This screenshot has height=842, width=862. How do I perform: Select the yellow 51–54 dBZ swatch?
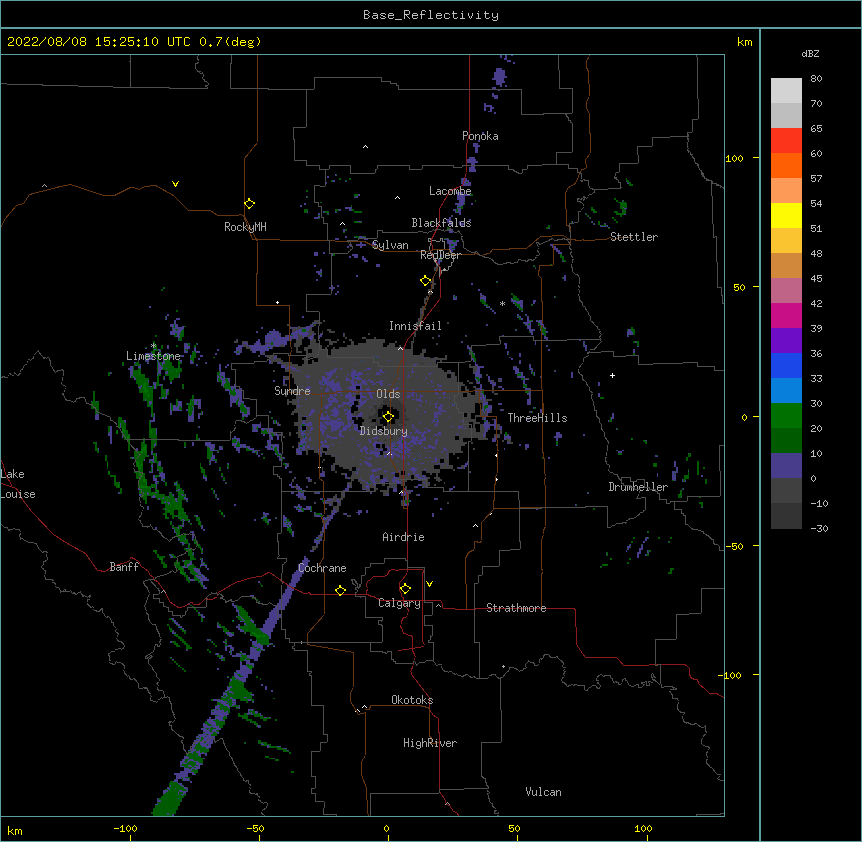786,215
